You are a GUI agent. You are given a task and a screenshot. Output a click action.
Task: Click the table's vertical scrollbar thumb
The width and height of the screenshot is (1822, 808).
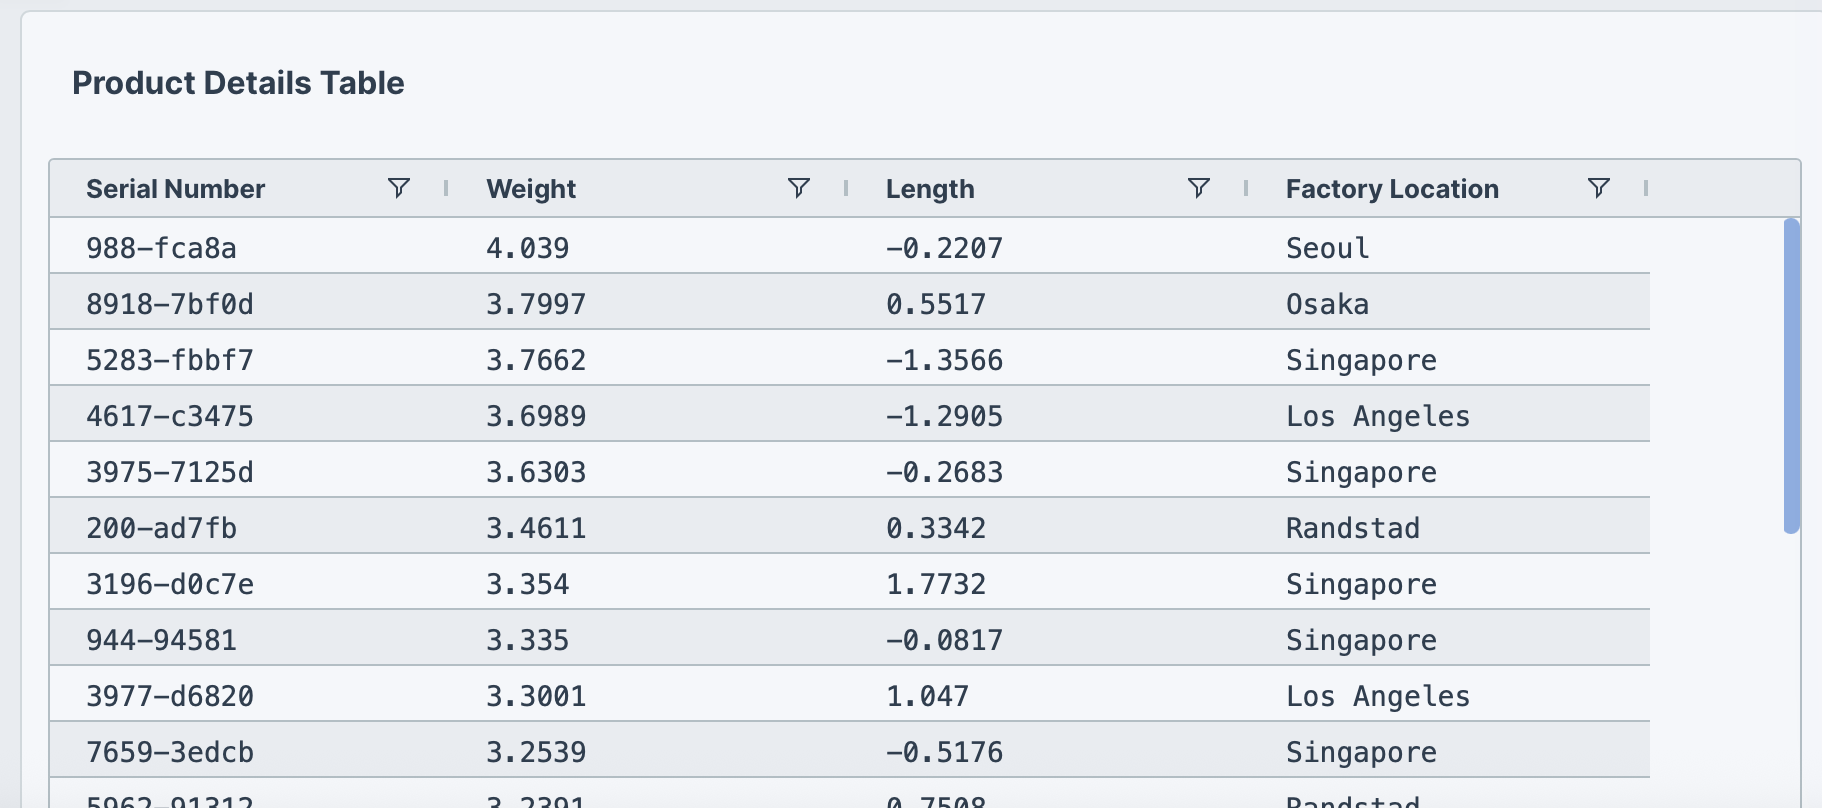click(1791, 376)
